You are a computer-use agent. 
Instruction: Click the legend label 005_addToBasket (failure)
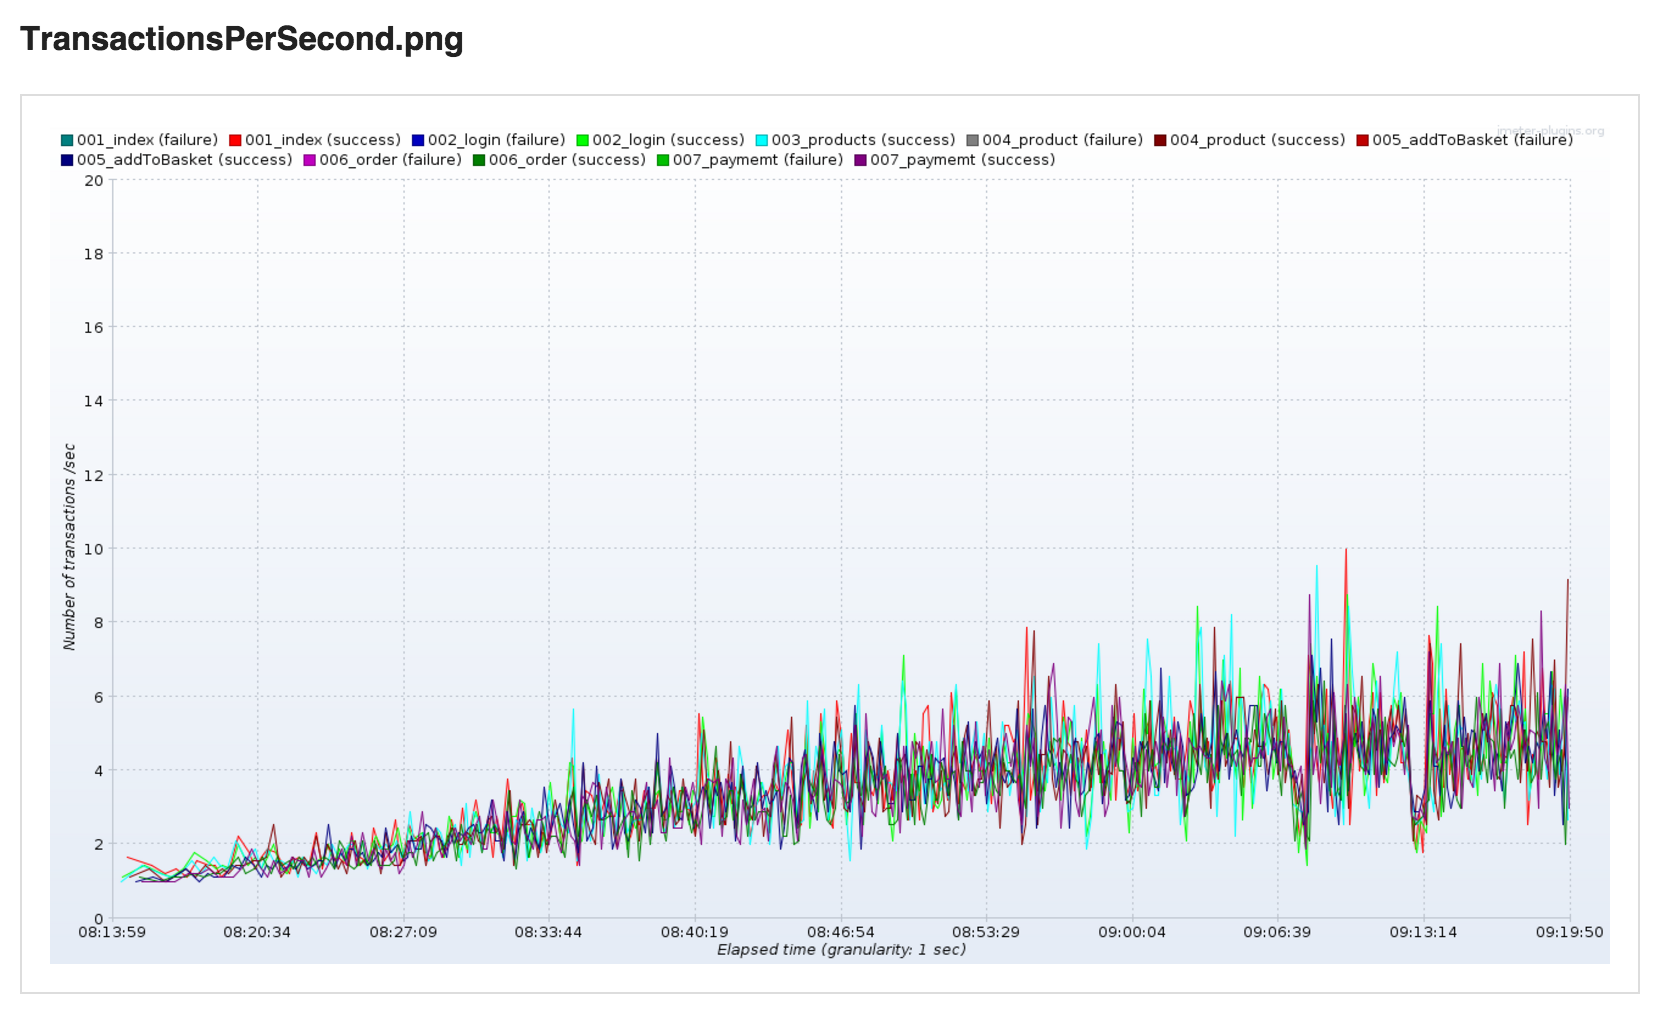1472,140
